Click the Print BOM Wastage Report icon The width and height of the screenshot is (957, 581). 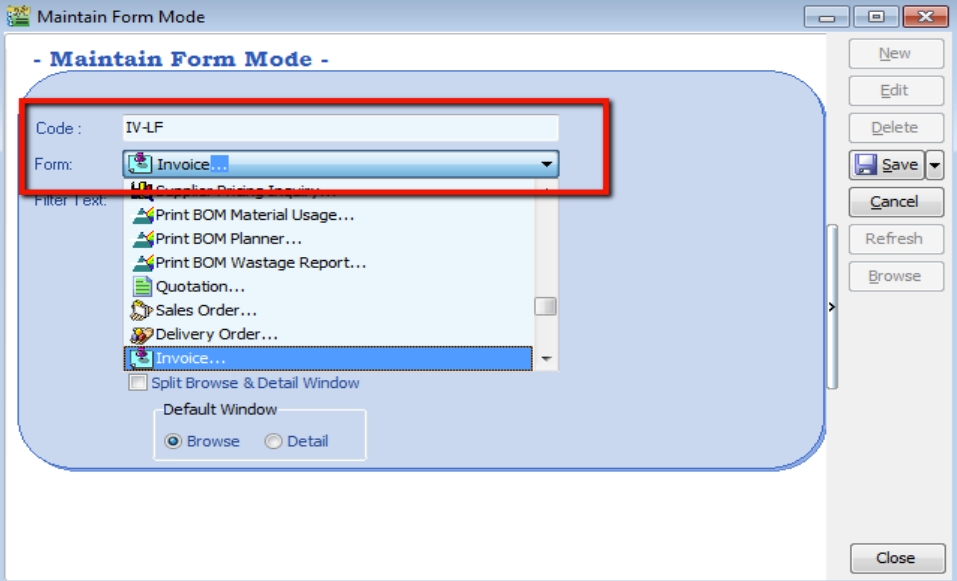142,262
